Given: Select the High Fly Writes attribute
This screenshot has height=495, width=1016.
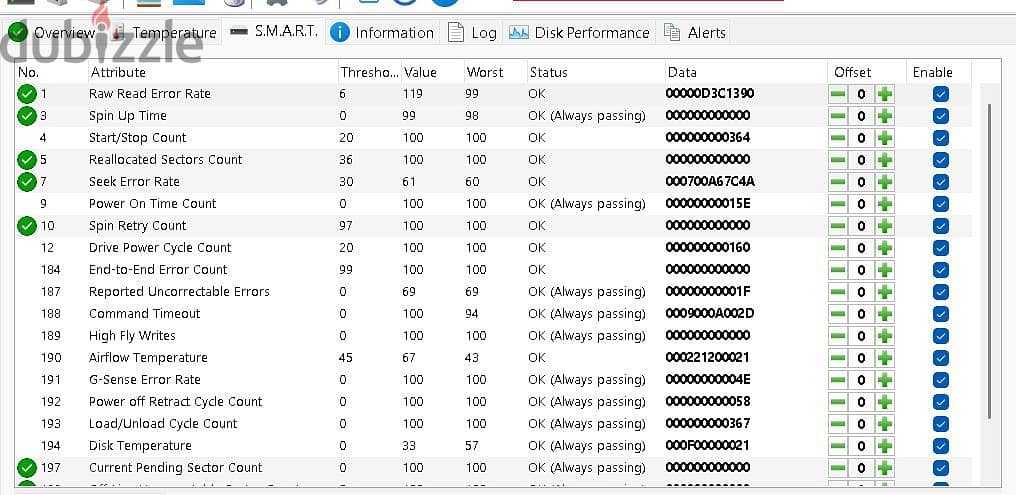Looking at the screenshot, I should pyautogui.click(x=132, y=336).
